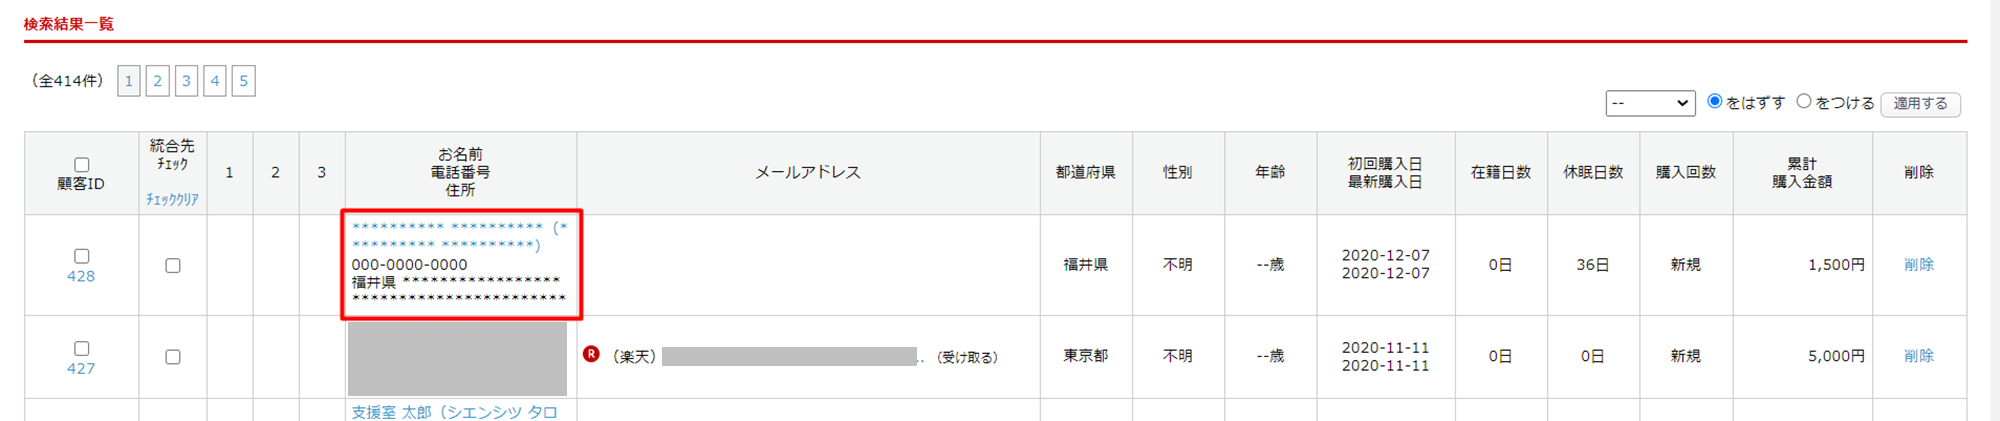The image size is (2000, 421).
Task: Go to results page 2
Action: [157, 81]
